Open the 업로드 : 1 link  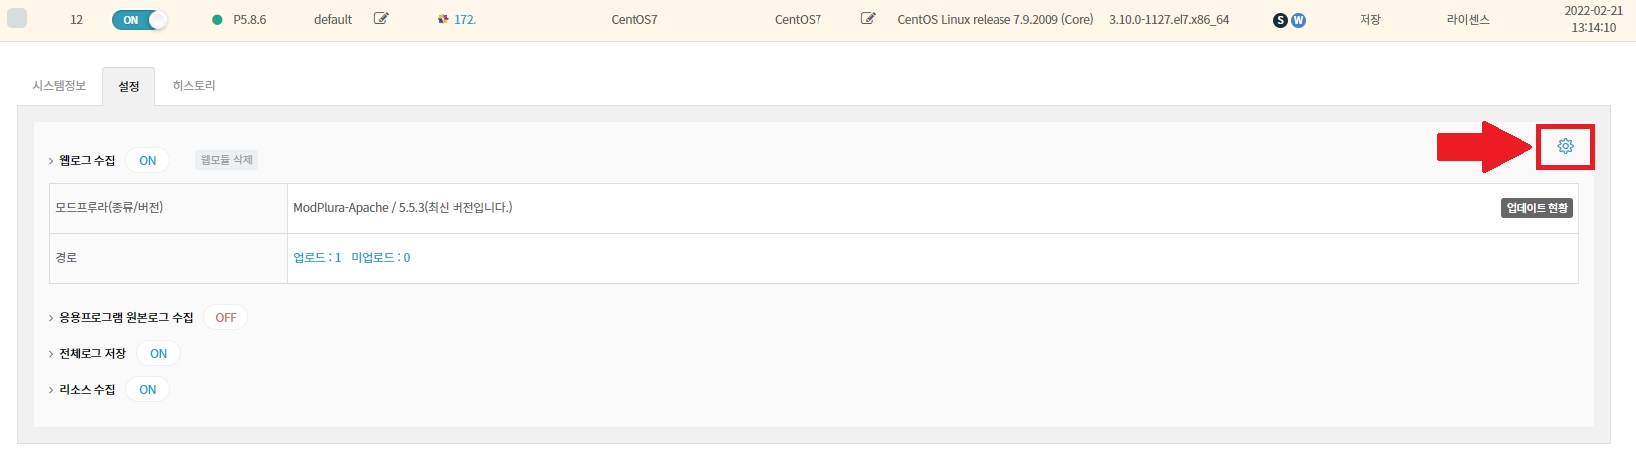pyautogui.click(x=317, y=258)
